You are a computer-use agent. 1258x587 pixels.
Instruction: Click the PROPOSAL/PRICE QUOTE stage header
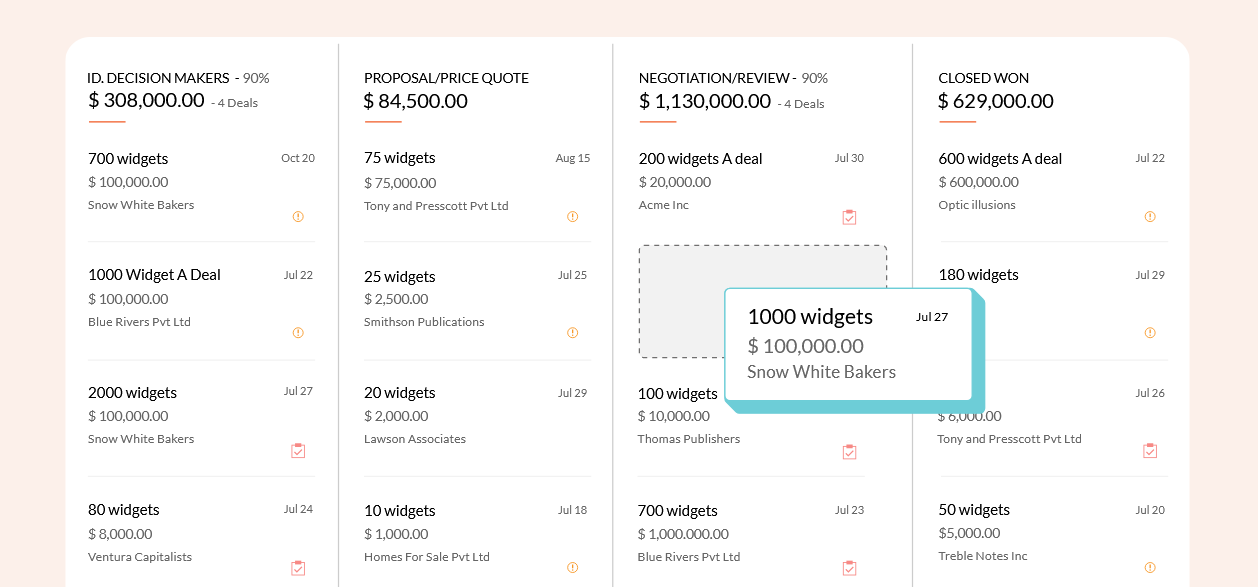445,78
